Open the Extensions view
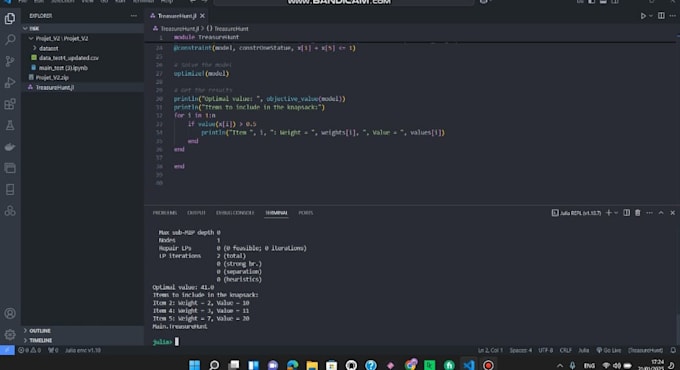680x370 pixels. pyautogui.click(x=10, y=104)
